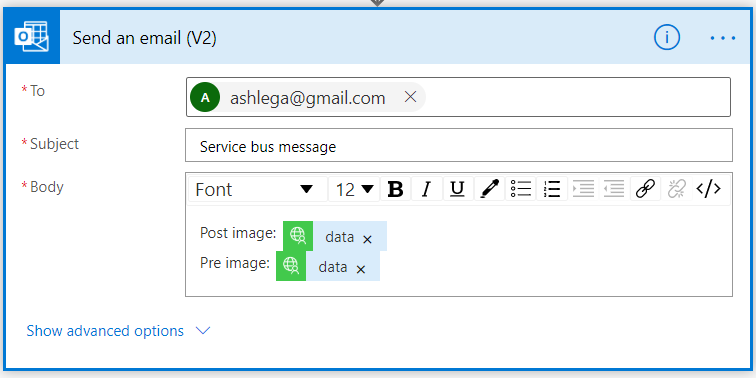
Task: Open the three-dot action menu
Action: (x=723, y=38)
